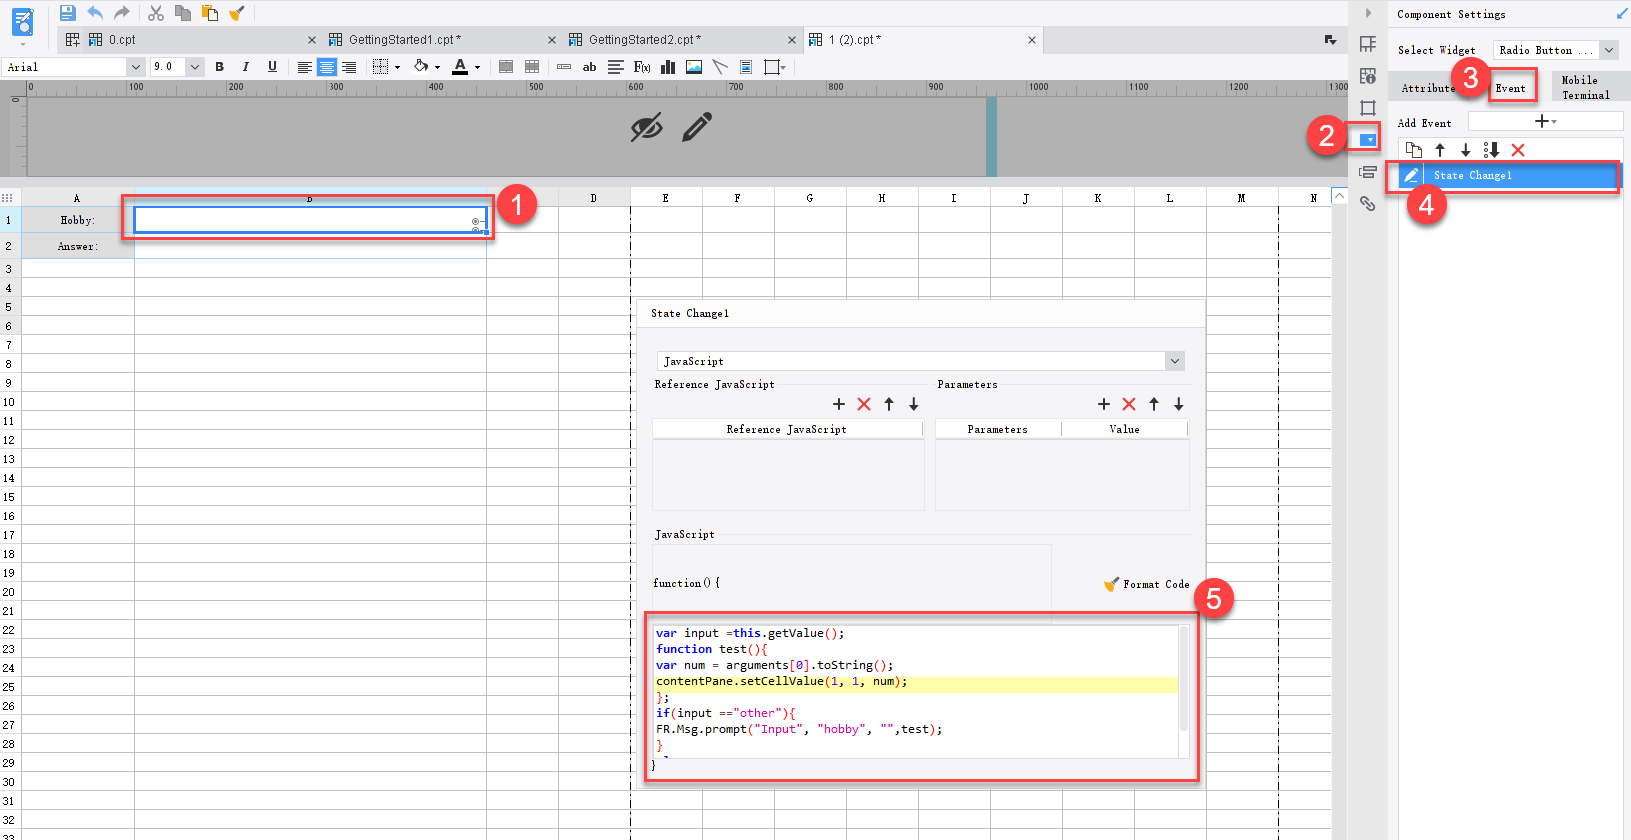1631x840 pixels.
Task: Delete the selected event with red X
Action: click(x=1518, y=150)
